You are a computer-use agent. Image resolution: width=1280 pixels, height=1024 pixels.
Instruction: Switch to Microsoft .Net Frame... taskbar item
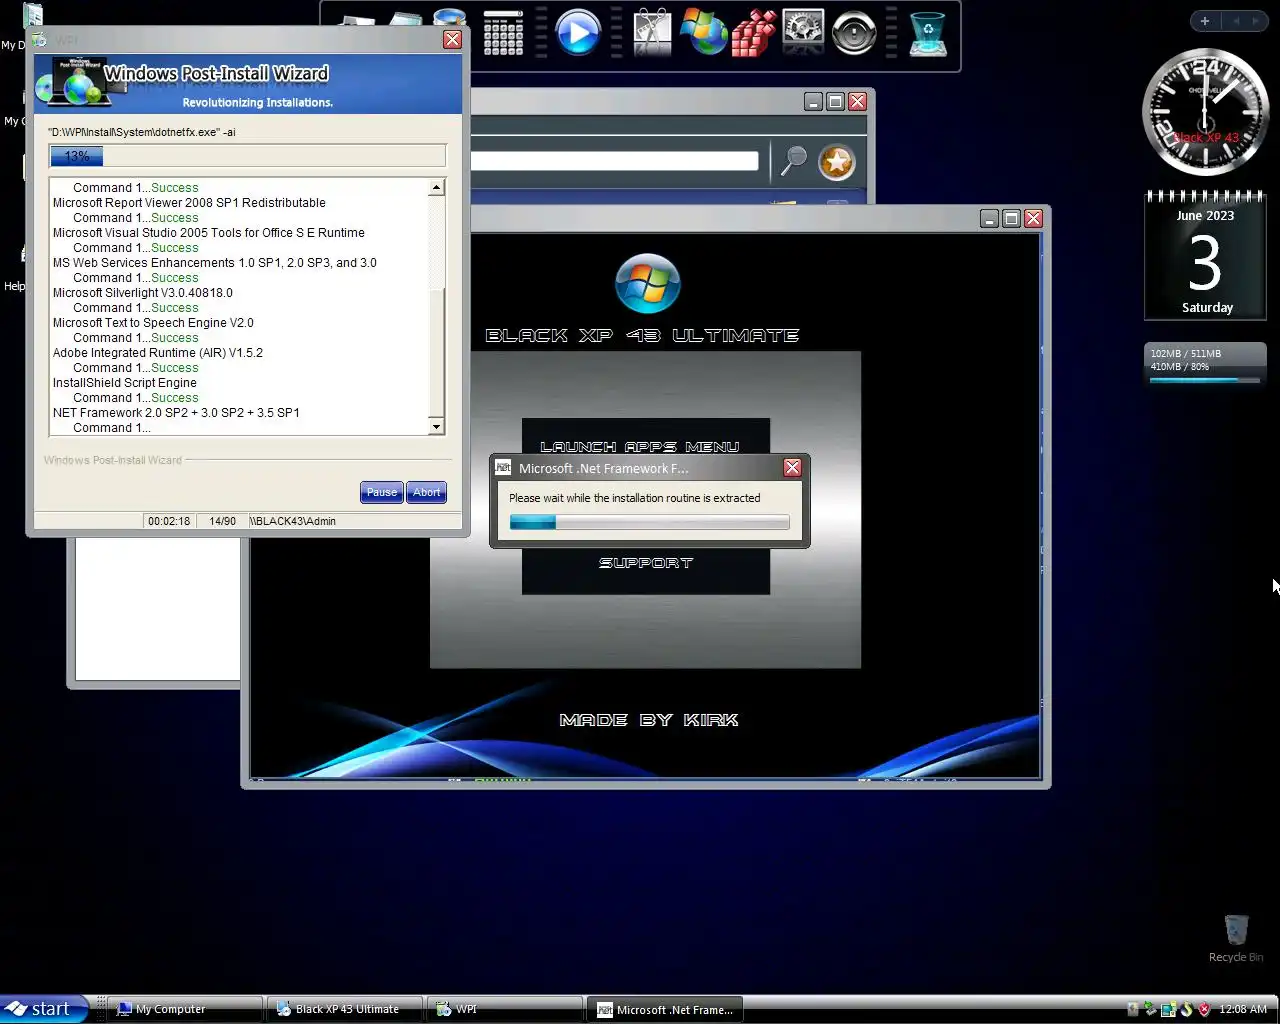(x=666, y=1009)
